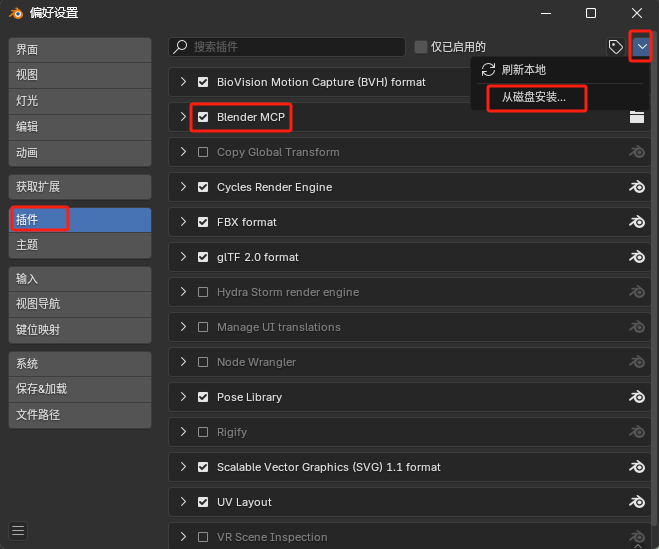Viewport: 660px width, 549px height.
Task: Expand Blender MCP add-on details
Action: pos(183,117)
